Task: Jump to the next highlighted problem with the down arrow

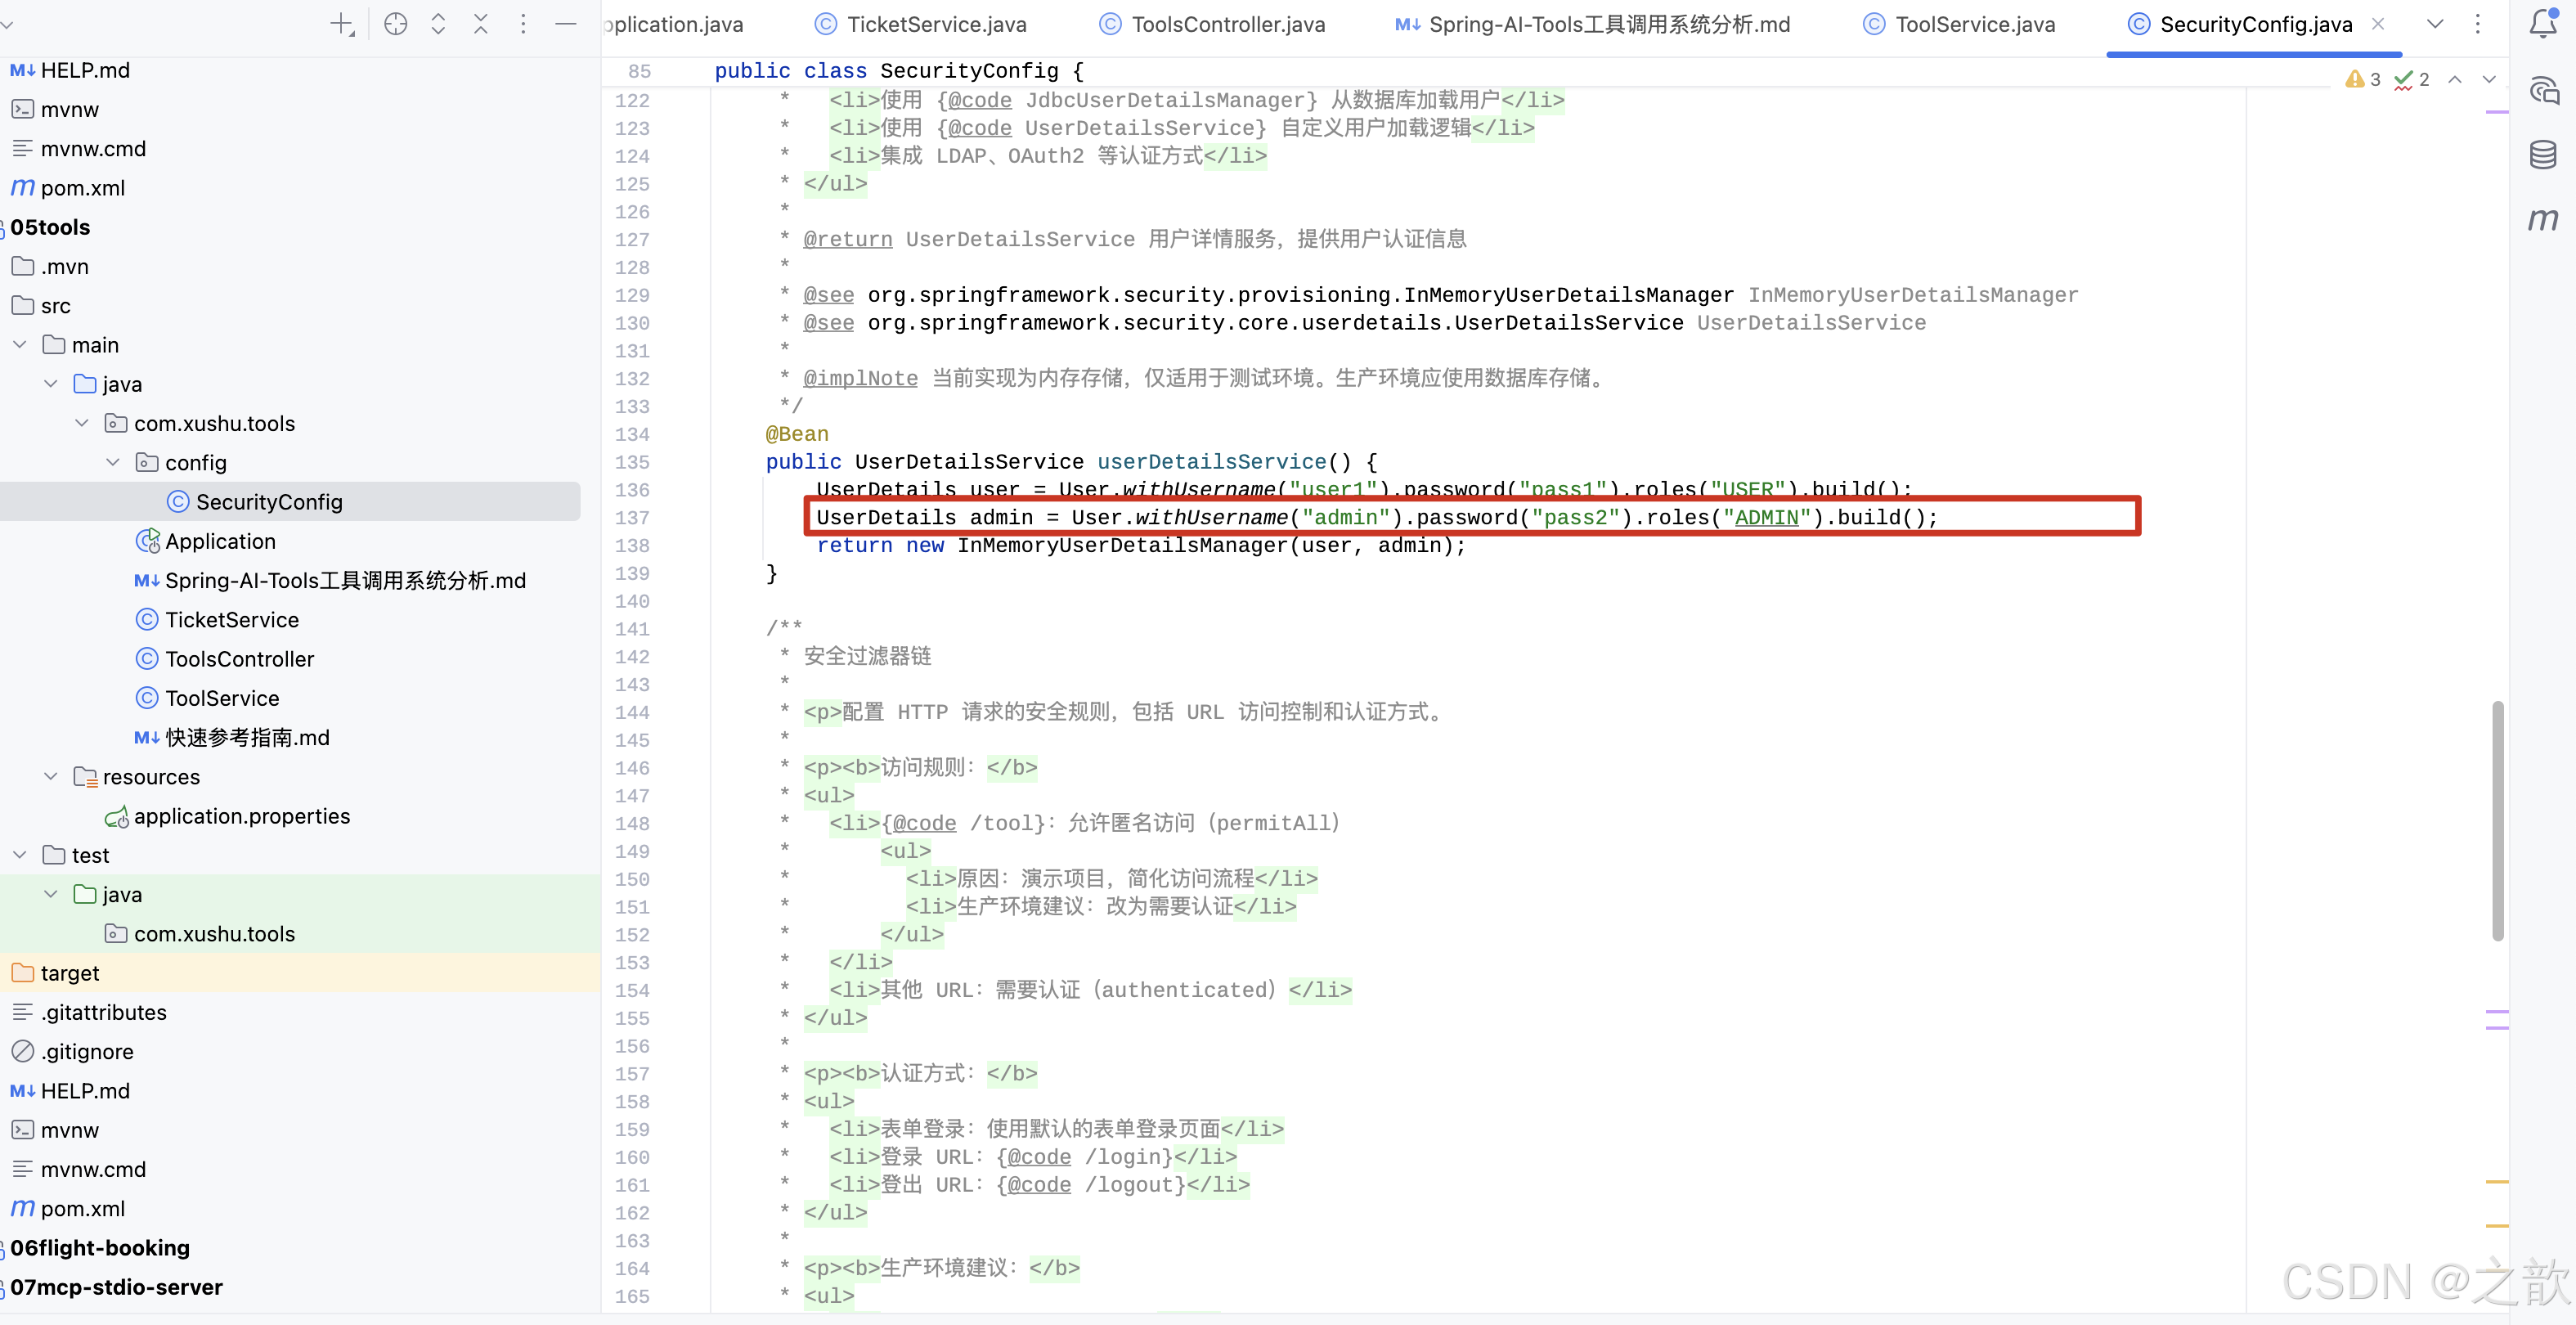Action: click(2489, 79)
